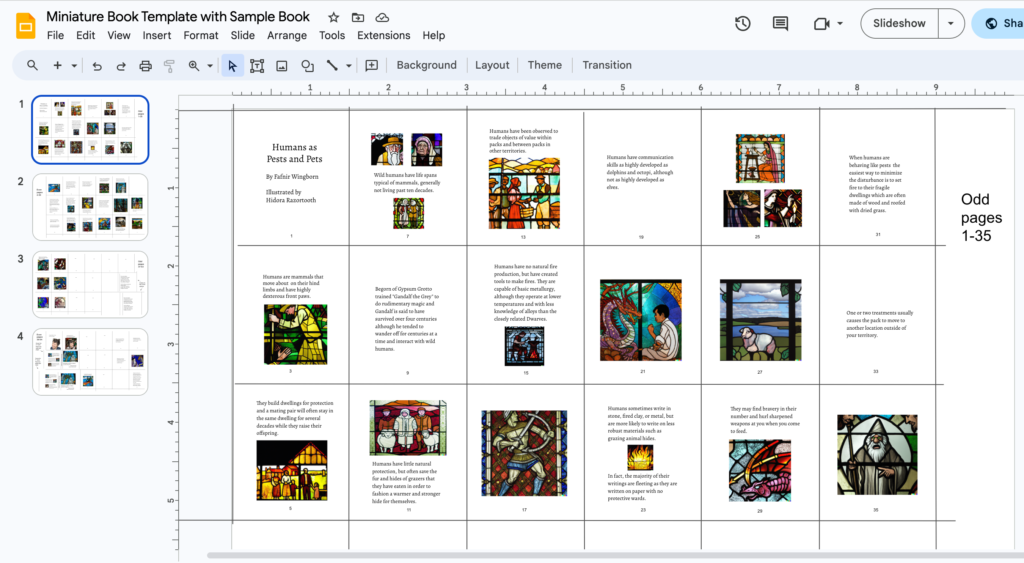Viewport: 1024px width, 563px height.
Task: Open the Transition panel
Action: (607, 65)
